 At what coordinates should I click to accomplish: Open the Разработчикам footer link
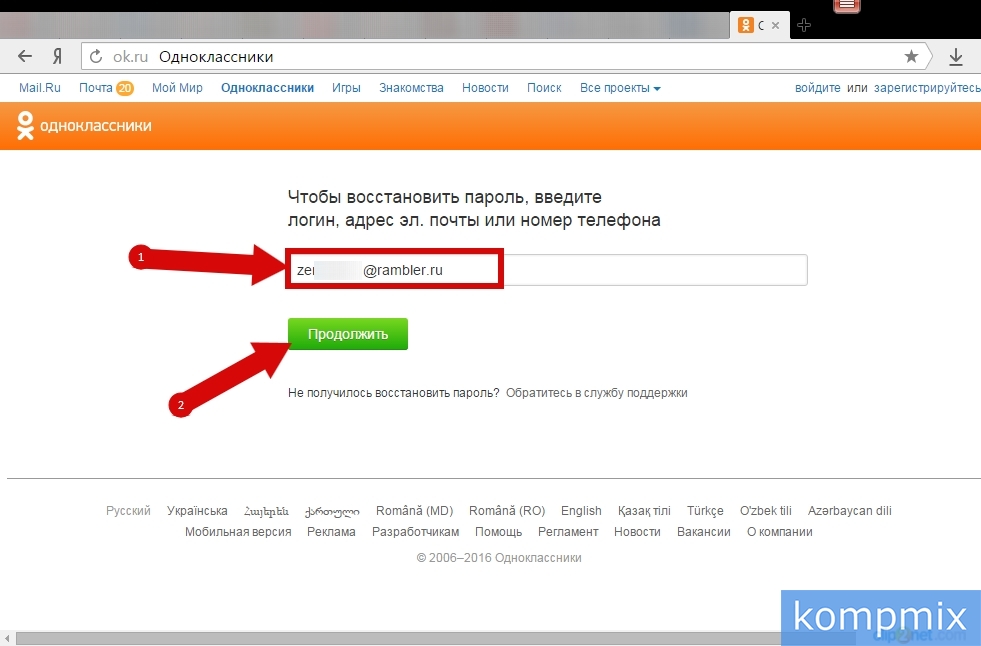pyautogui.click(x=415, y=532)
